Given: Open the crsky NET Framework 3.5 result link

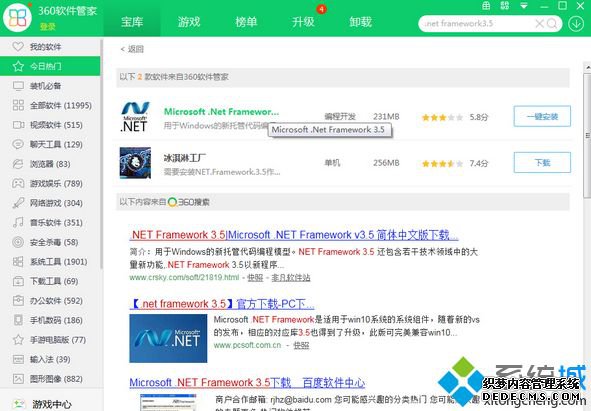Looking at the screenshot, I should point(294,235).
